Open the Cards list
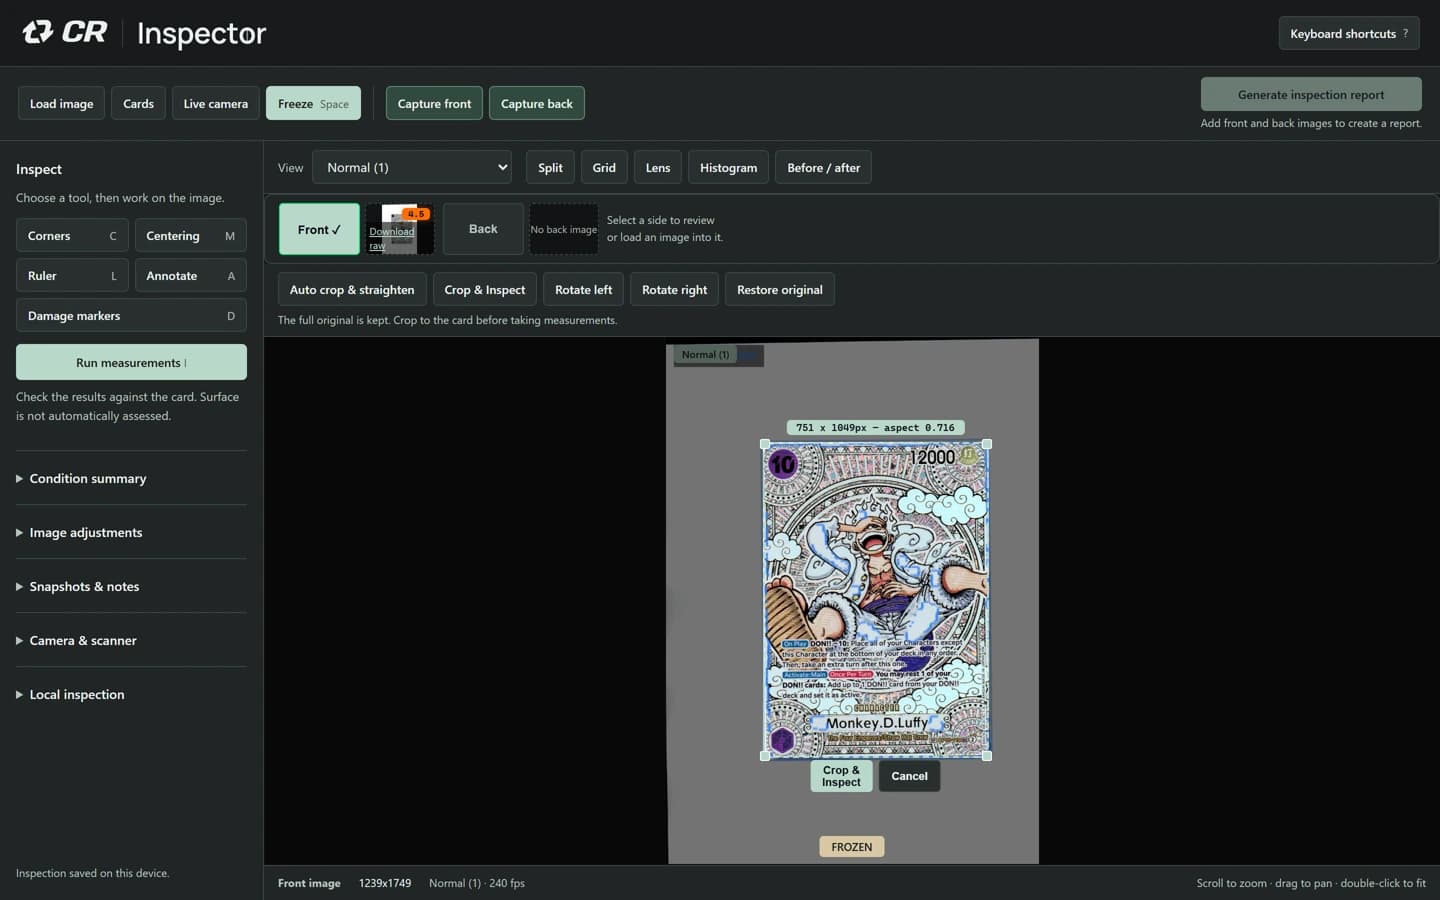The width and height of the screenshot is (1440, 900). [138, 103]
